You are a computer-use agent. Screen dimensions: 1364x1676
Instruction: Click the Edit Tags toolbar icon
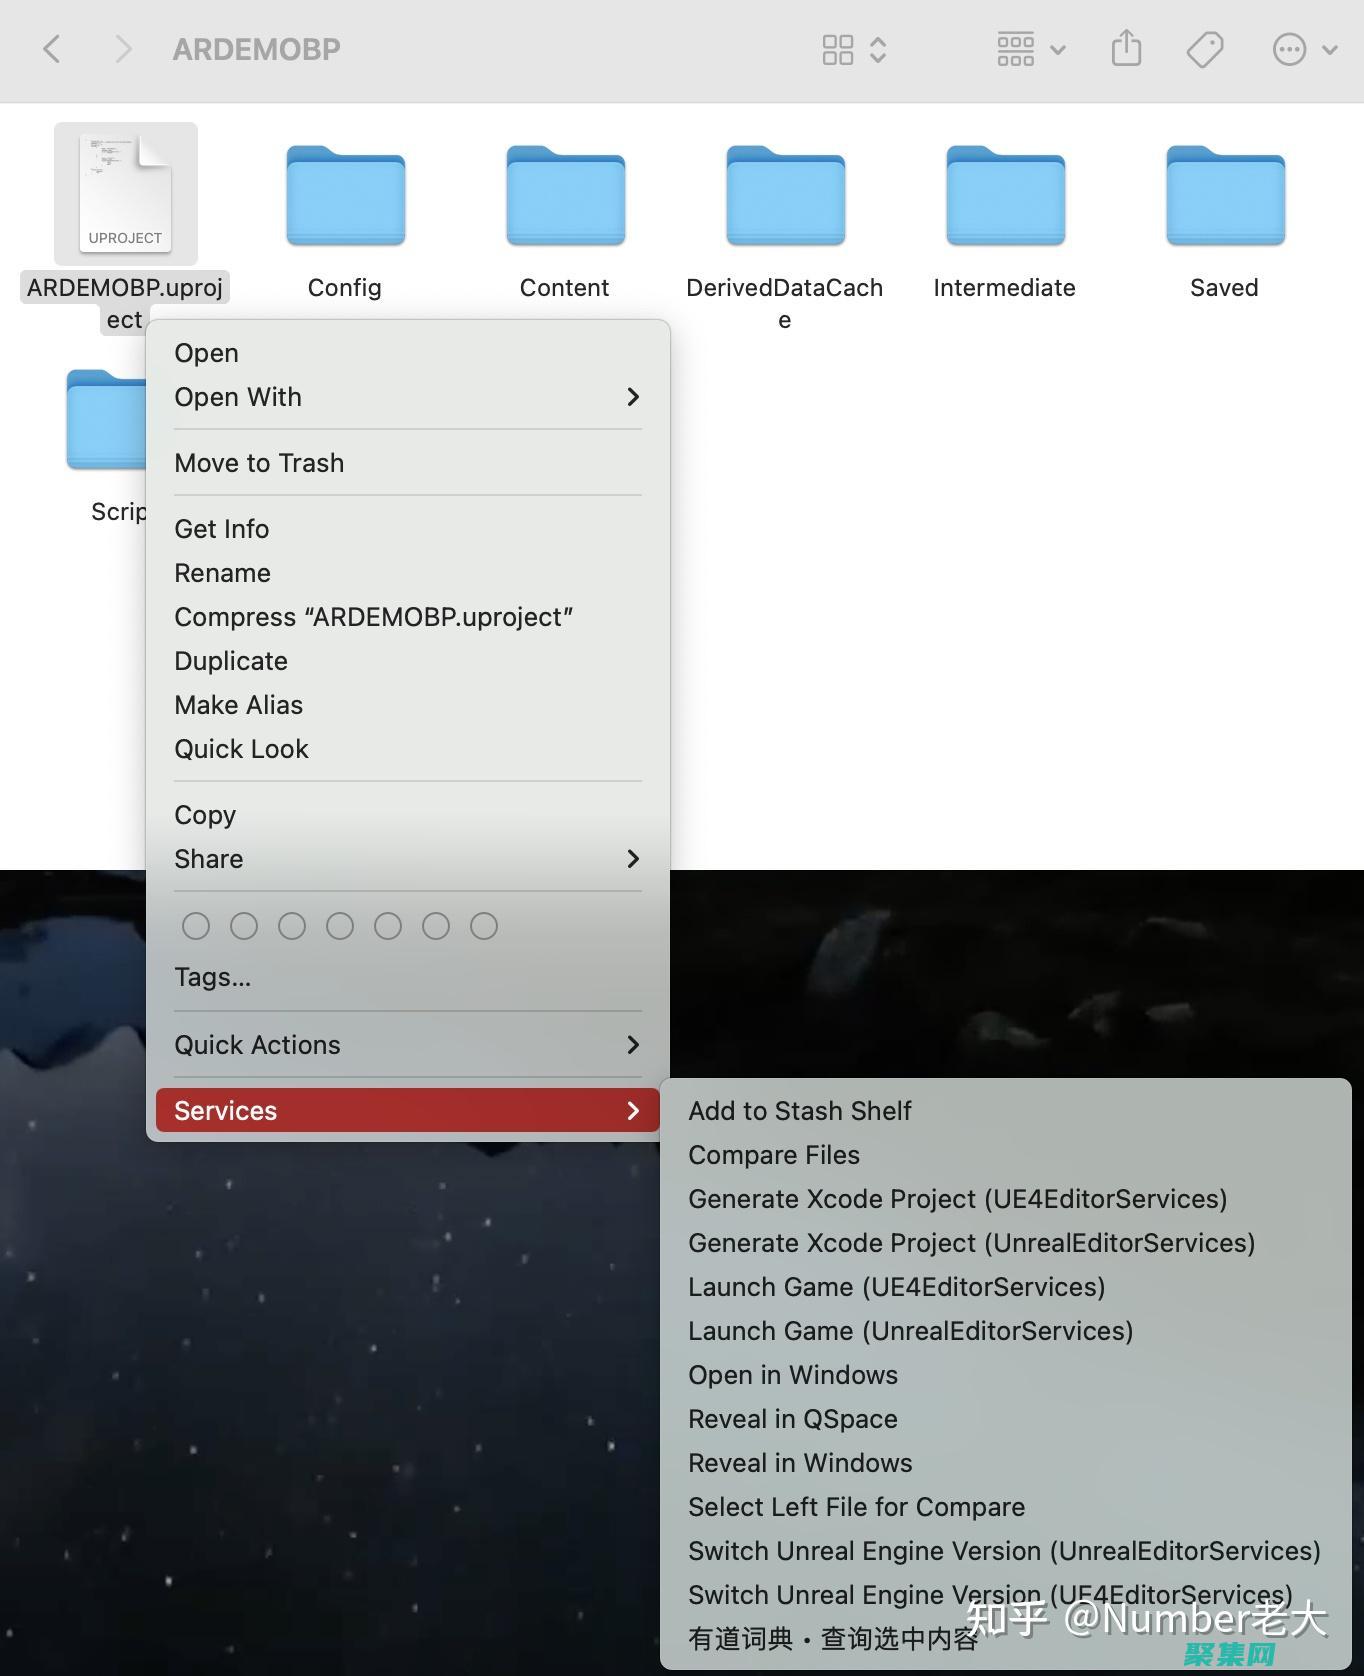pyautogui.click(x=1204, y=49)
